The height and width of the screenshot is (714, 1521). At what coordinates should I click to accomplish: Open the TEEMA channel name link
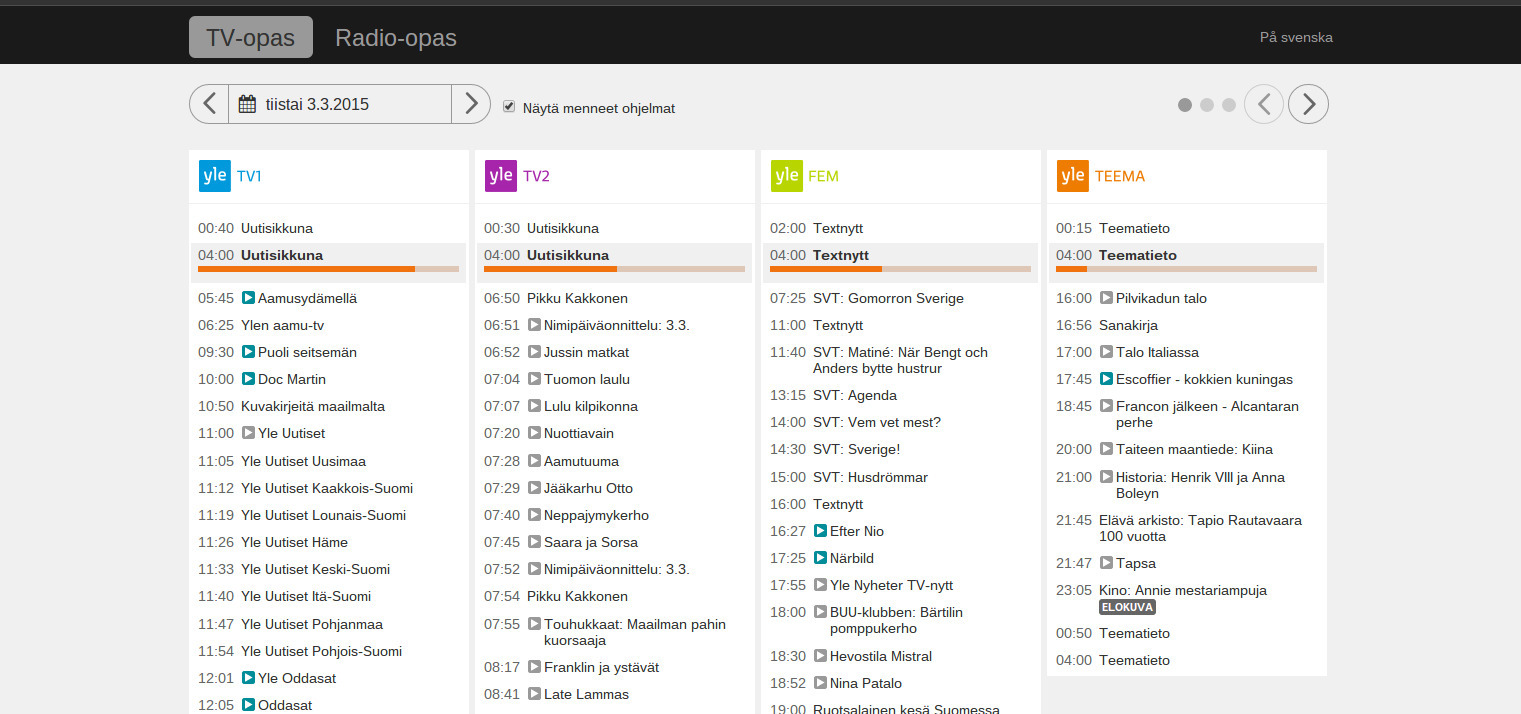click(1120, 176)
